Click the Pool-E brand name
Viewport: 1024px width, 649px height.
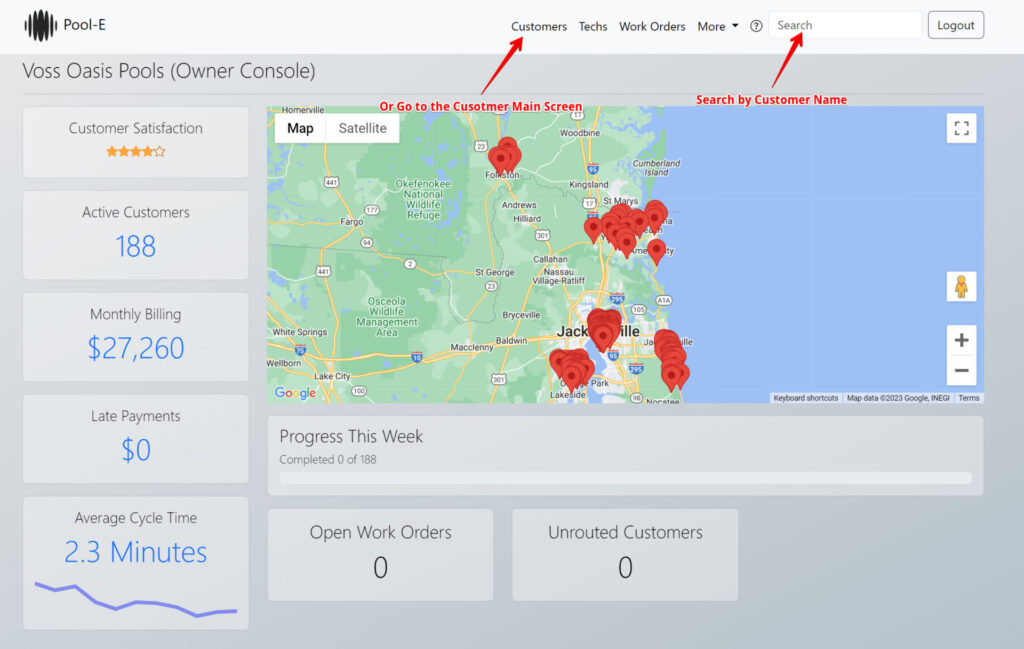tap(84, 25)
